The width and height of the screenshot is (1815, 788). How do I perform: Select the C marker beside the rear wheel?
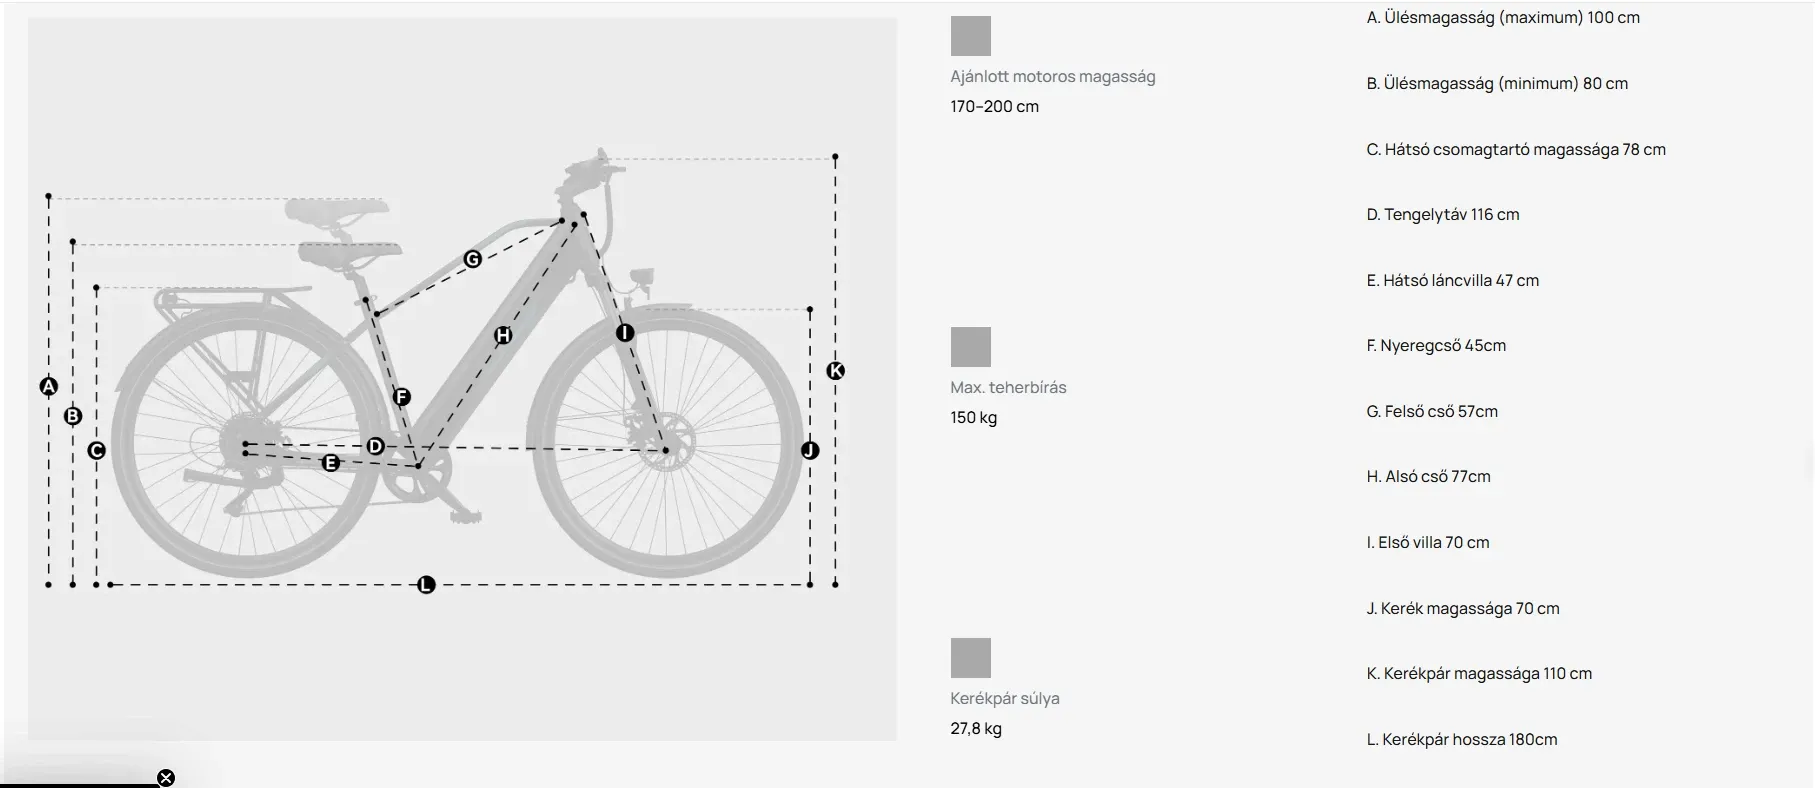96,451
